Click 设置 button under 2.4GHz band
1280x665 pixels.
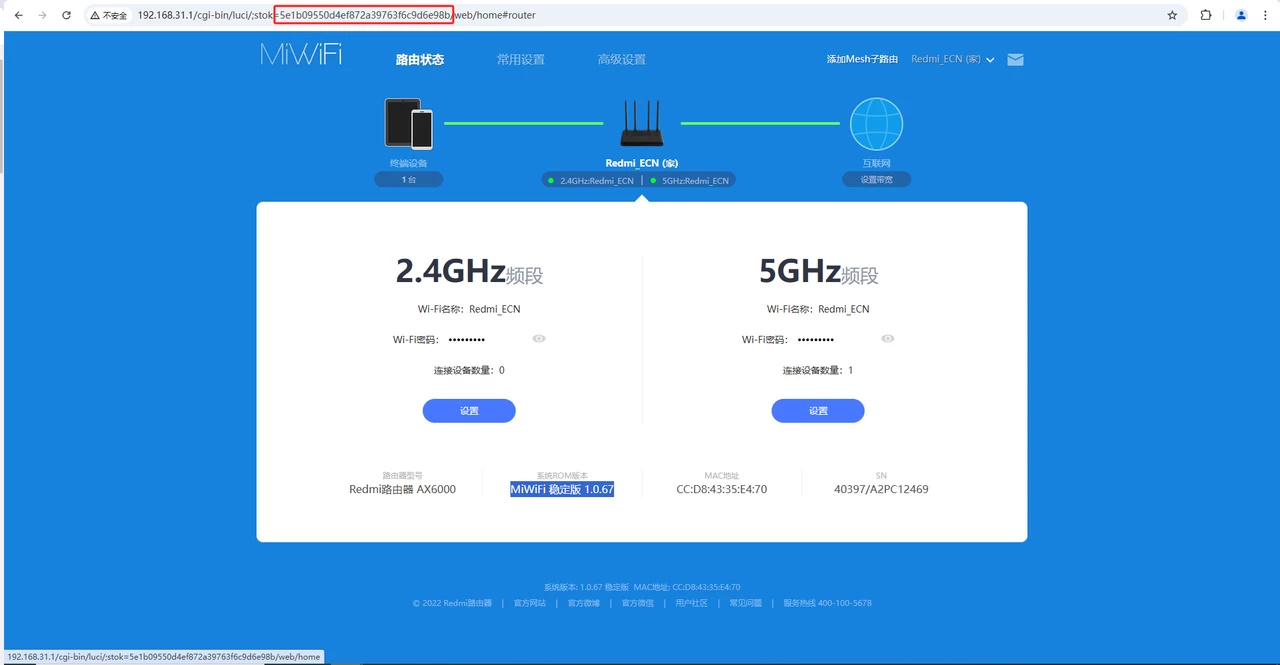(469, 411)
